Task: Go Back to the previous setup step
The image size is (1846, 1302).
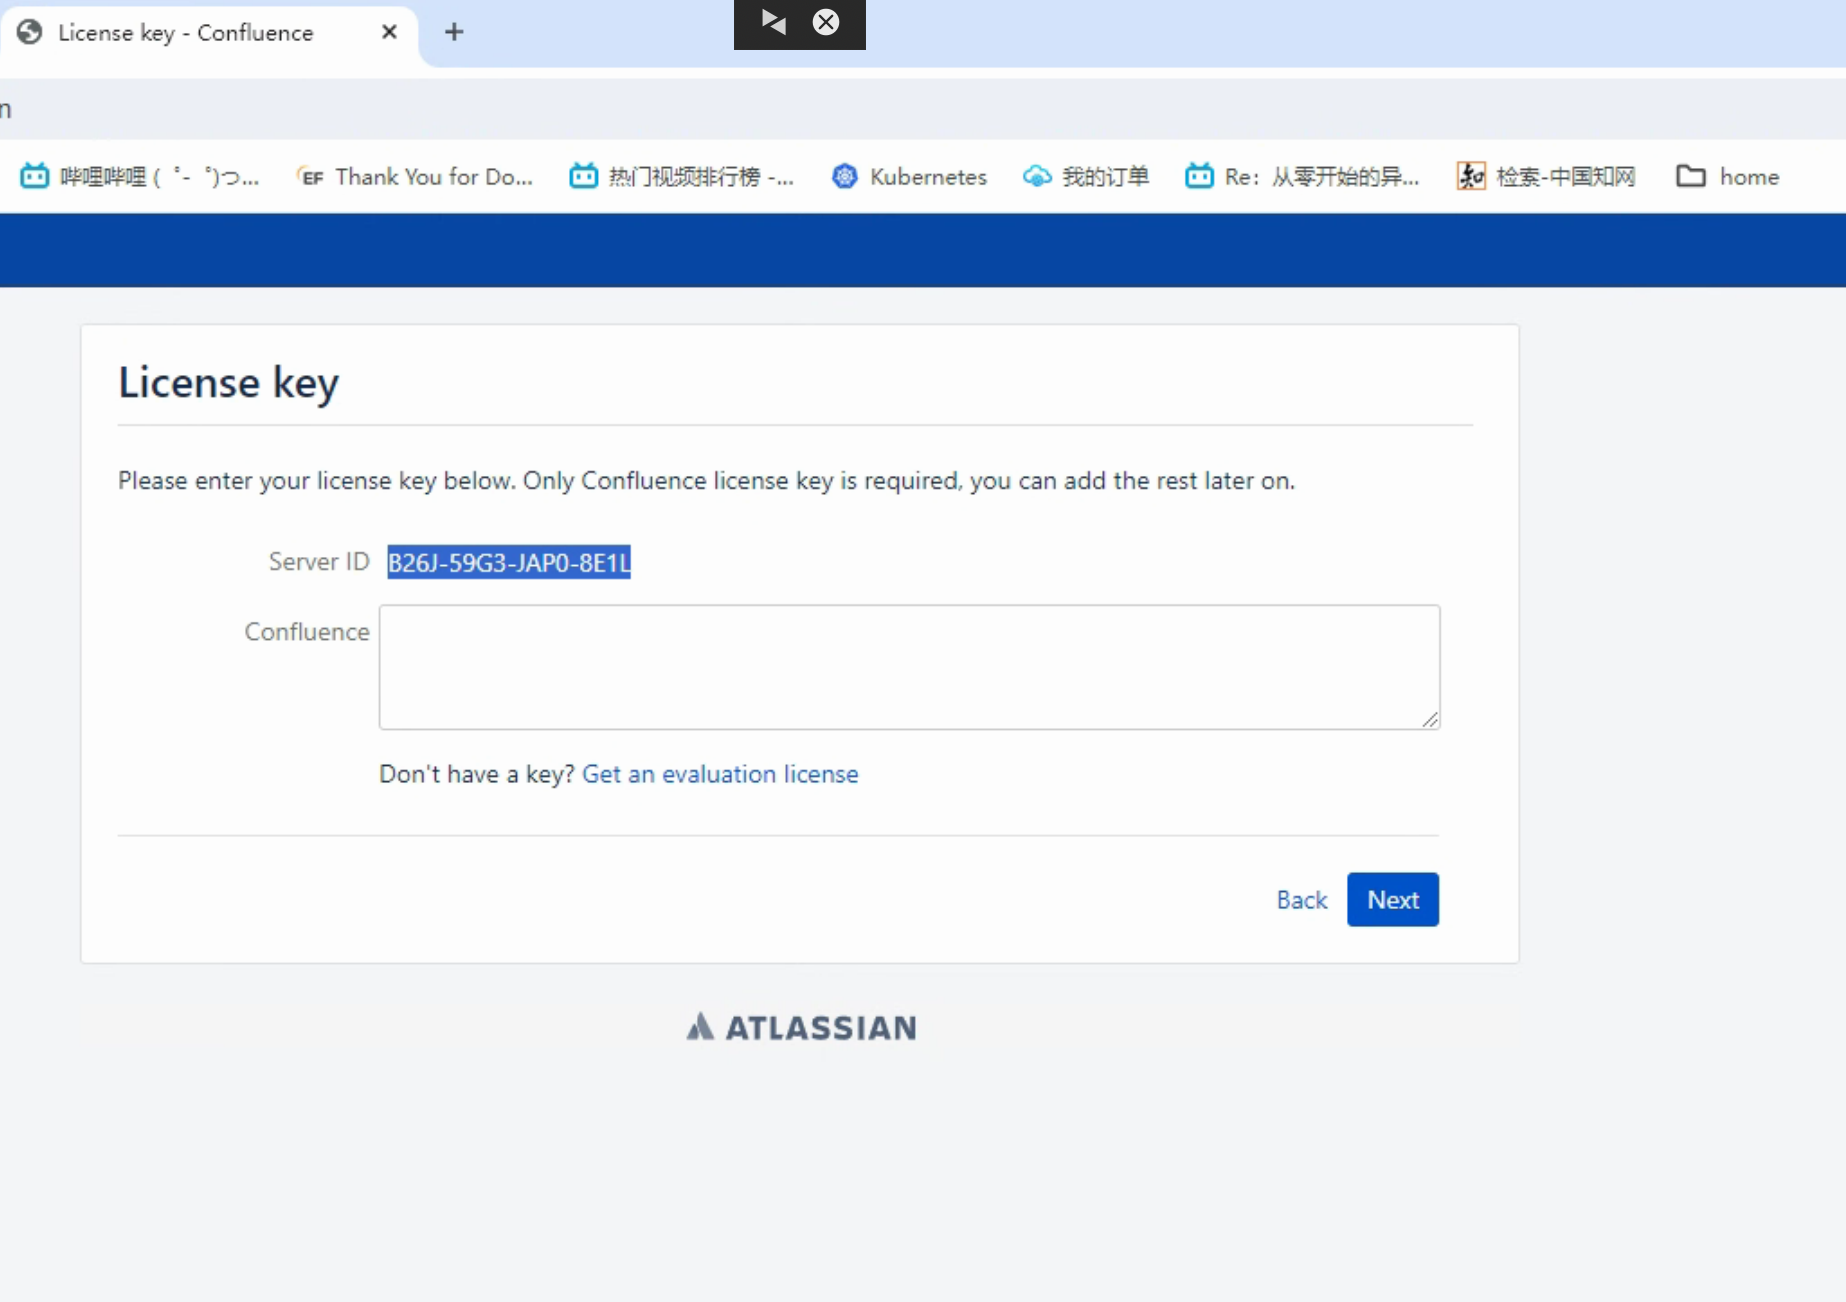Action: pyautogui.click(x=1301, y=900)
